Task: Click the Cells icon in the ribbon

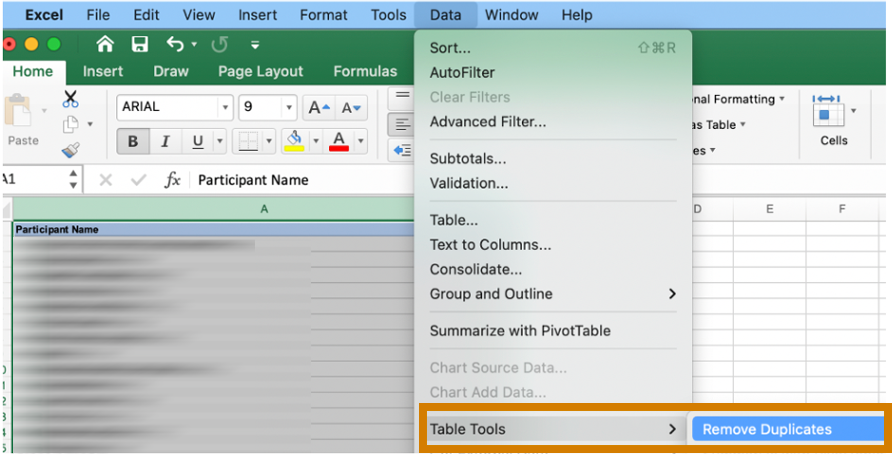Action: (x=828, y=112)
